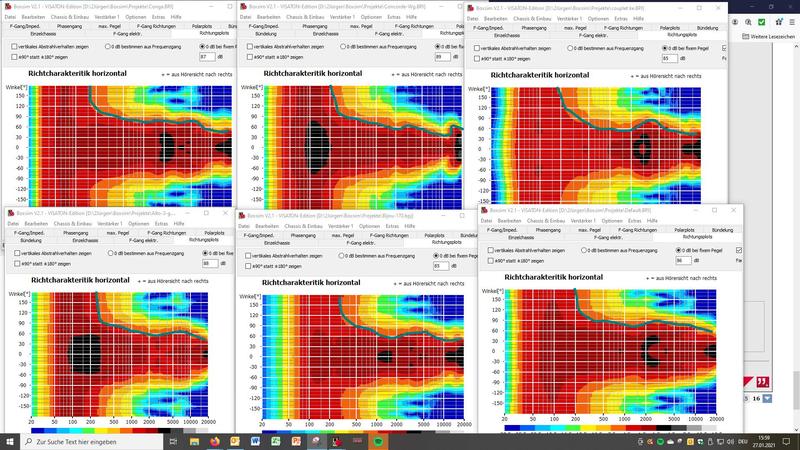This screenshot has width=800, height=450.
Task: Open the 'Weitere Lesezeichen' bookmarks folder
Action: click(x=768, y=37)
